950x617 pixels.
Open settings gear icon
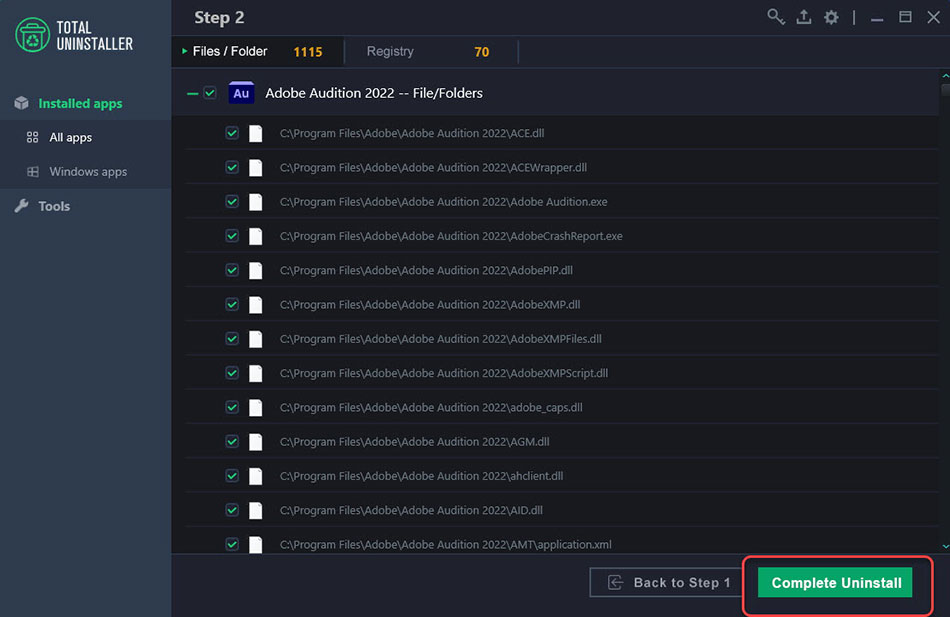point(831,17)
